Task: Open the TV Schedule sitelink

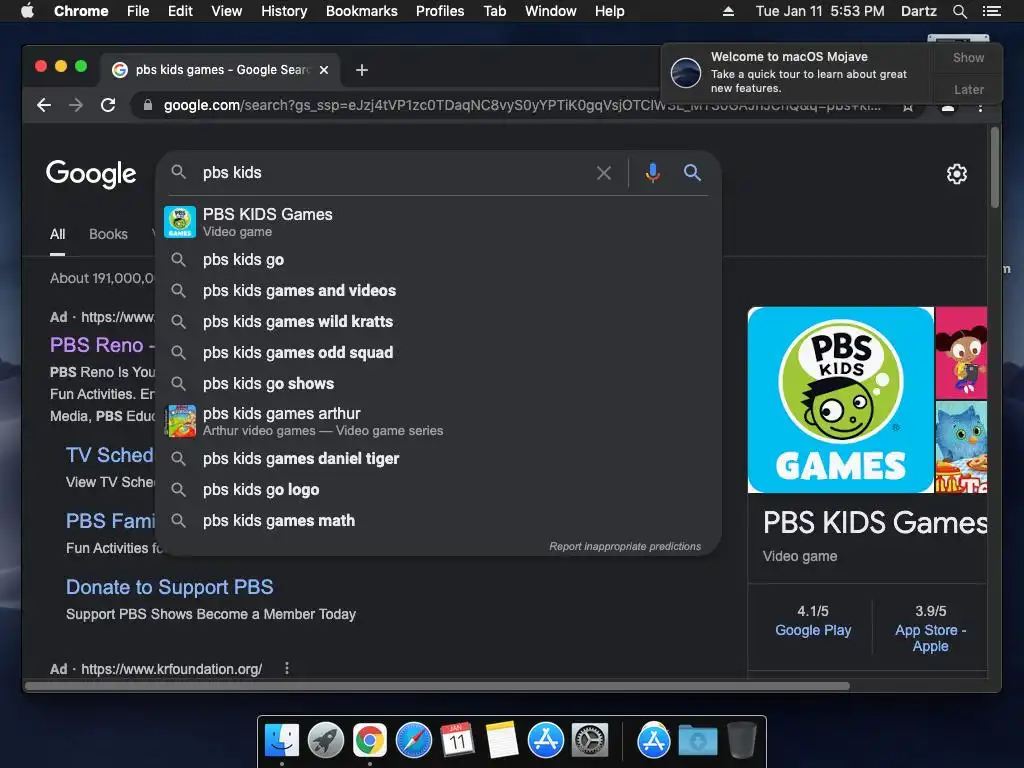Action: (x=110, y=455)
